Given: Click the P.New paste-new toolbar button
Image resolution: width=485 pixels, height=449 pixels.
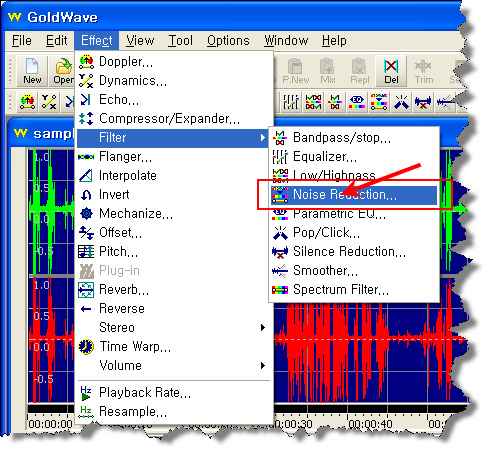Looking at the screenshot, I should (x=295, y=71).
